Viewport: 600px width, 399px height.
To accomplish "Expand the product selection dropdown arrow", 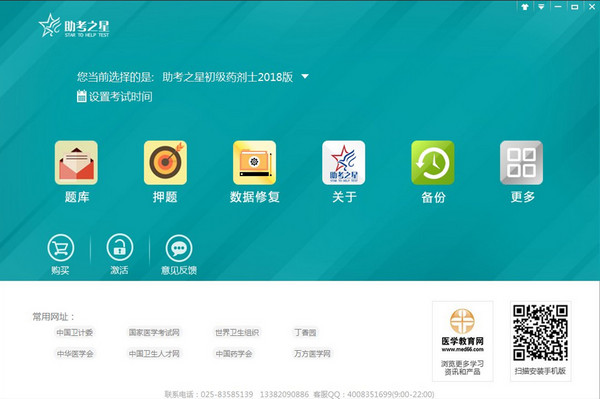I will click(x=305, y=77).
